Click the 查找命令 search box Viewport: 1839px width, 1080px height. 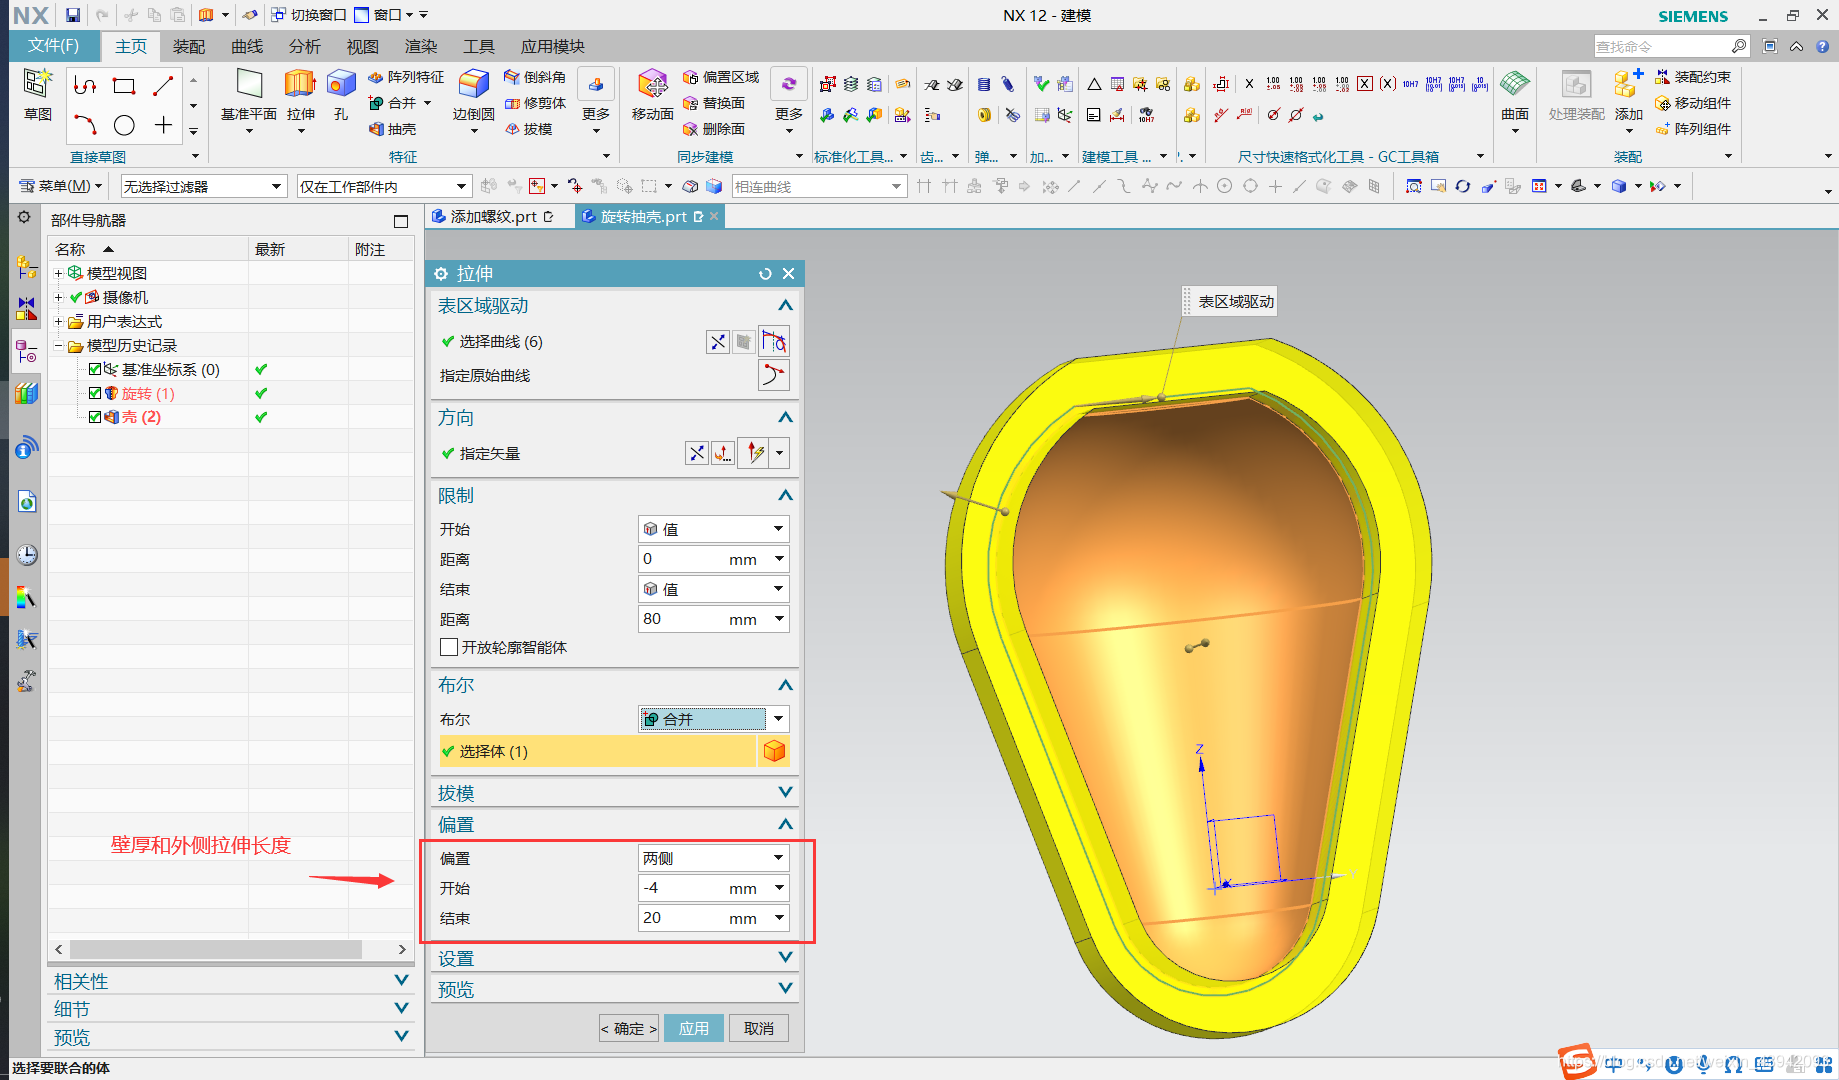[x=1661, y=47]
